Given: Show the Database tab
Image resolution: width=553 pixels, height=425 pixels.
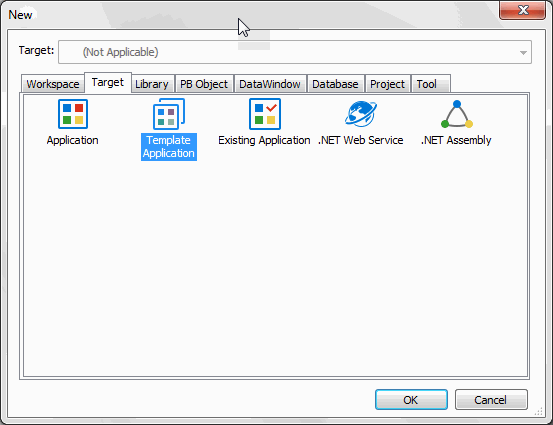Looking at the screenshot, I should (x=335, y=84).
